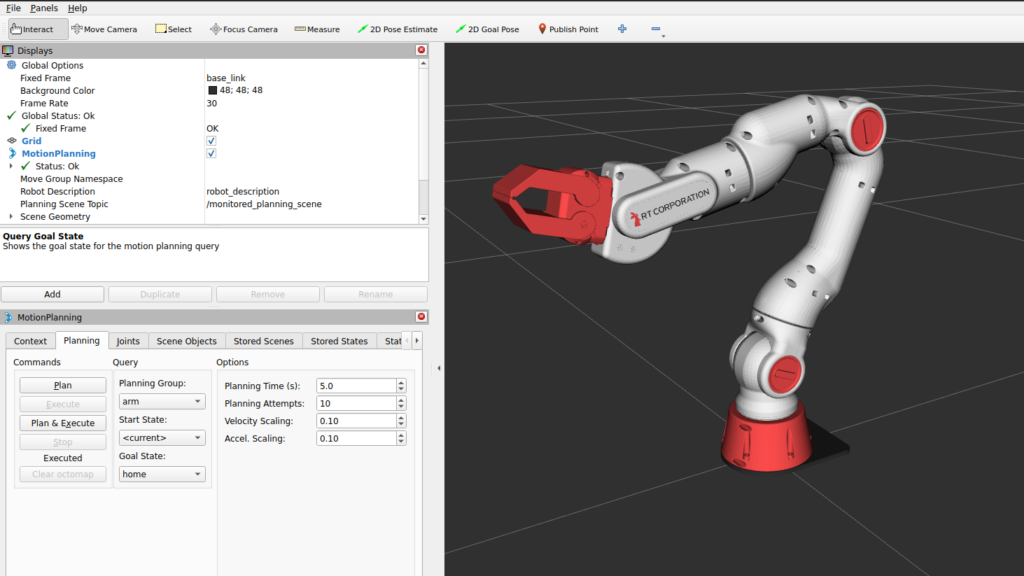This screenshot has width=1024, height=576.
Task: Select the 2D Pose Estimate tool
Action: (x=397, y=29)
